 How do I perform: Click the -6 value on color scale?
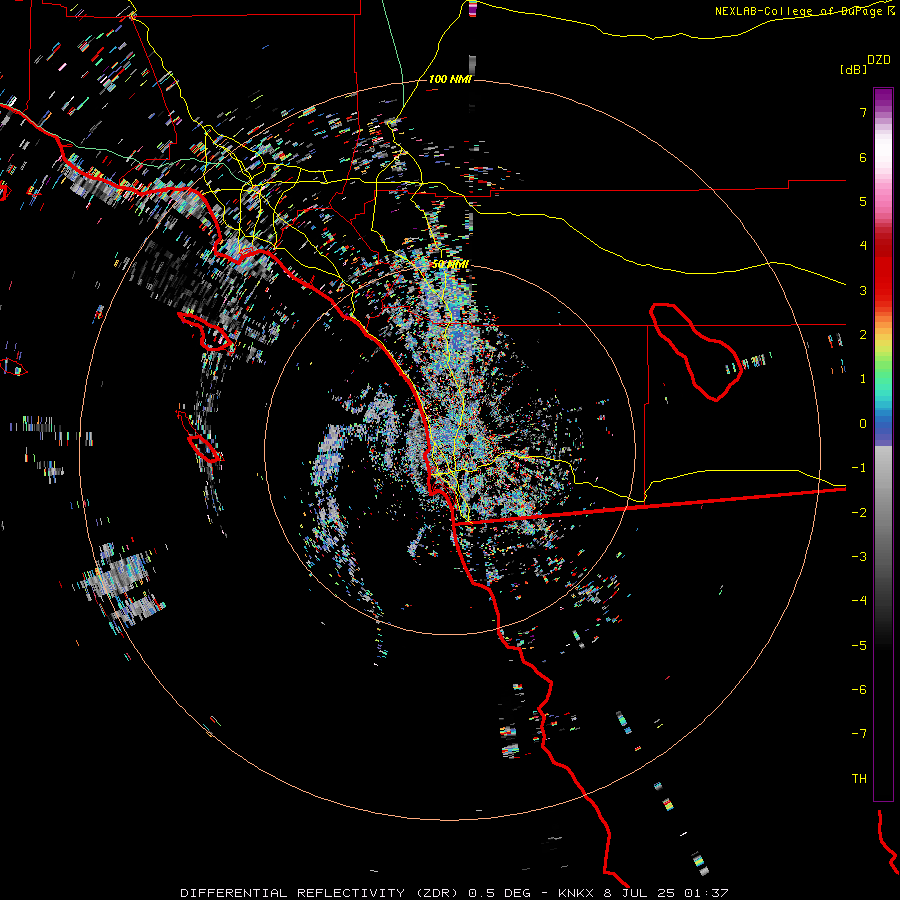pyautogui.click(x=859, y=690)
